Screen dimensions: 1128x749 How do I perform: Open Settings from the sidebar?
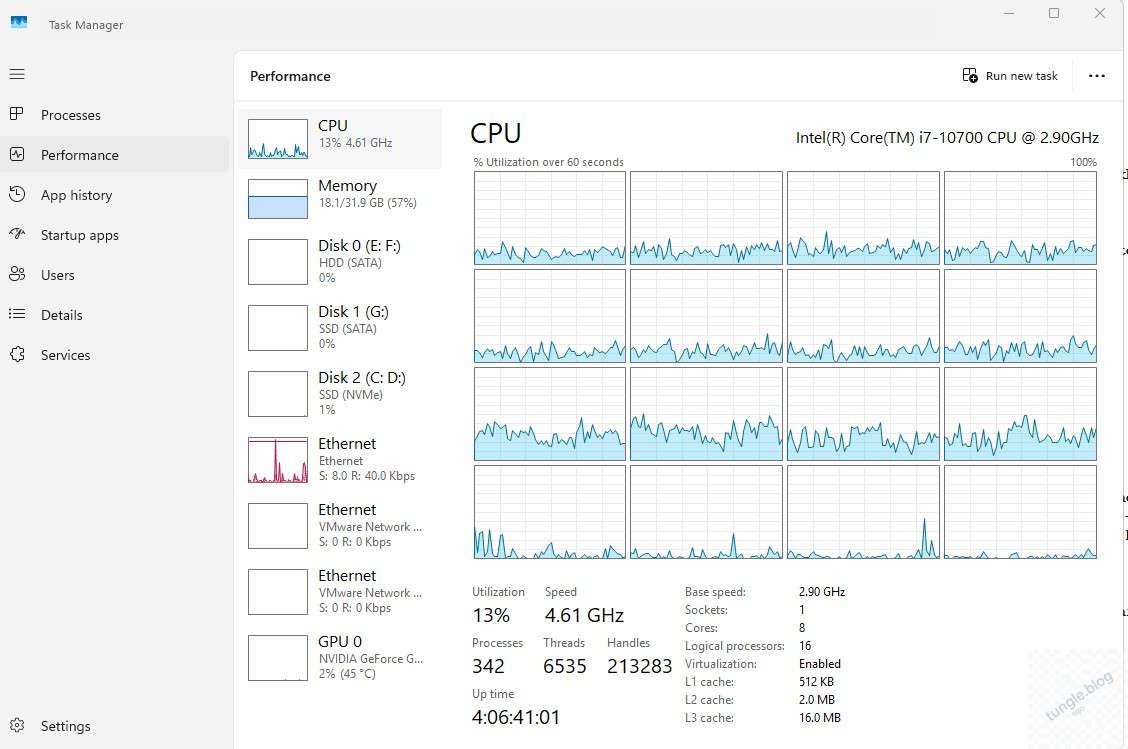tap(65, 726)
